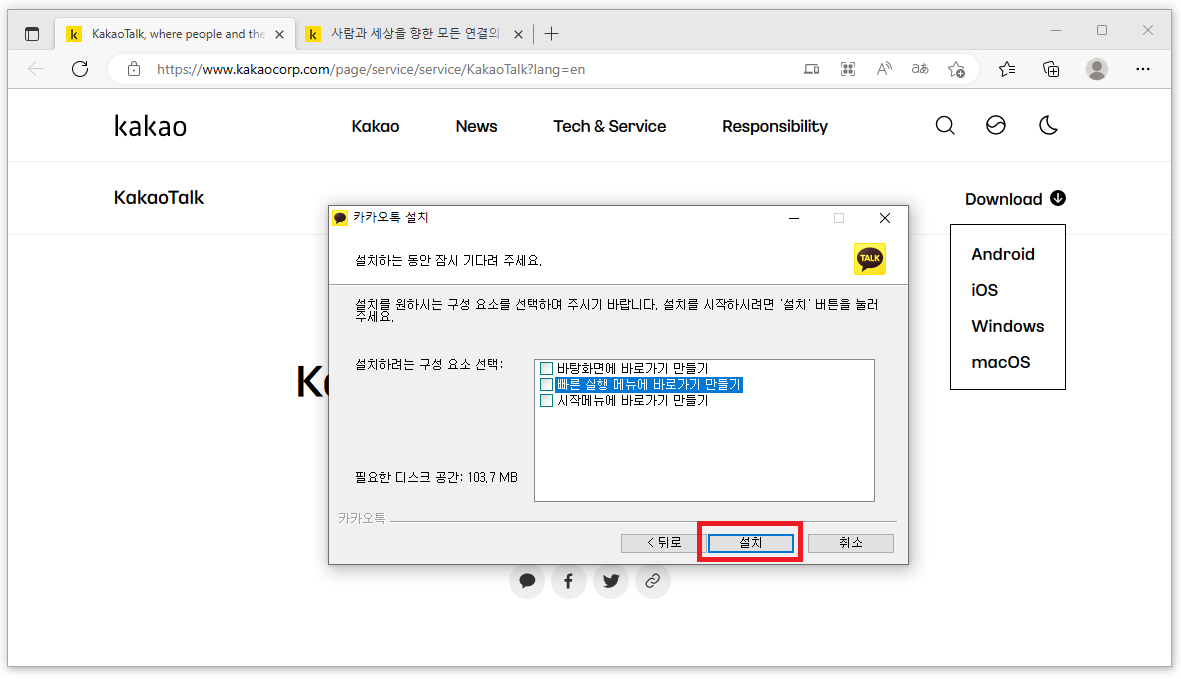
Task: Click the installer title bar KakaoTalk icon
Action: click(340, 218)
